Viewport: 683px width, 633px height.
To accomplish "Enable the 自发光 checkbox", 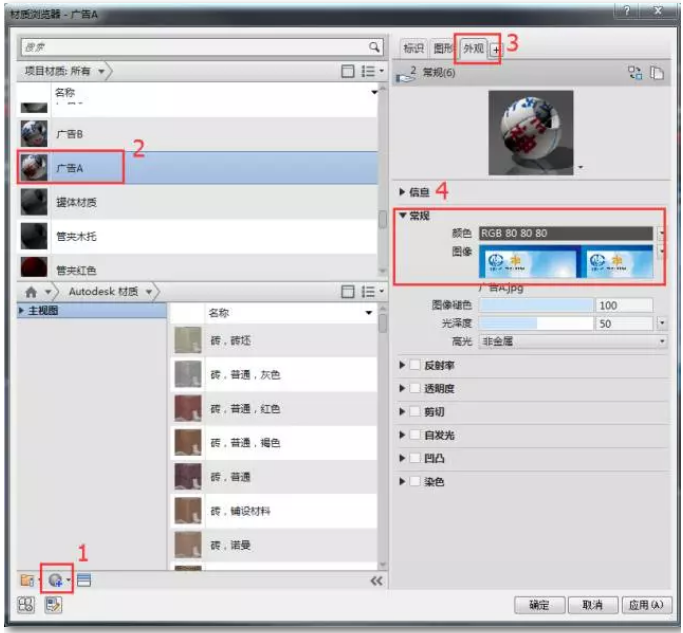I will pos(415,435).
